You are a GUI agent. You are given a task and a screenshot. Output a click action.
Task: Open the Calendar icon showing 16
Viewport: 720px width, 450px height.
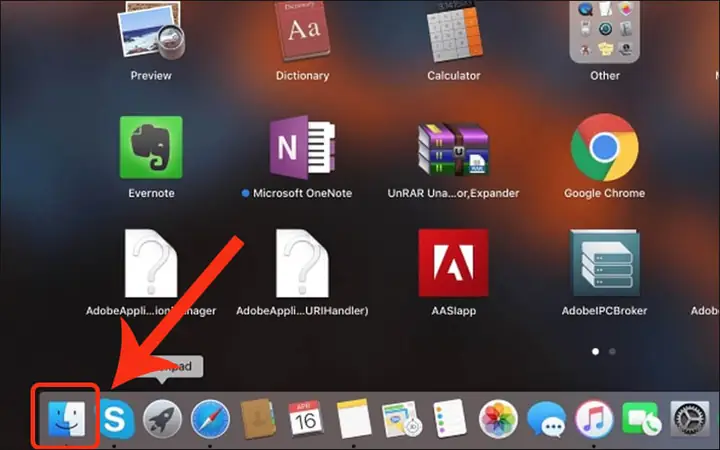tap(305, 419)
